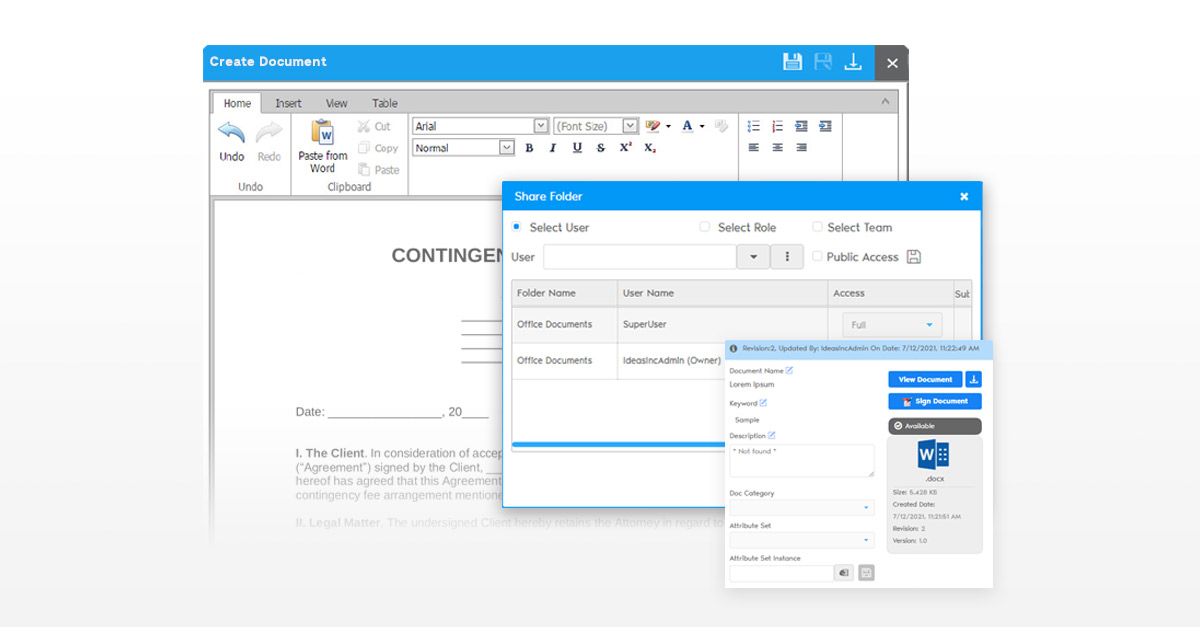Open the User dropdown arrow in Share Folder
Viewport: 1200px width, 627px height.
coord(753,257)
